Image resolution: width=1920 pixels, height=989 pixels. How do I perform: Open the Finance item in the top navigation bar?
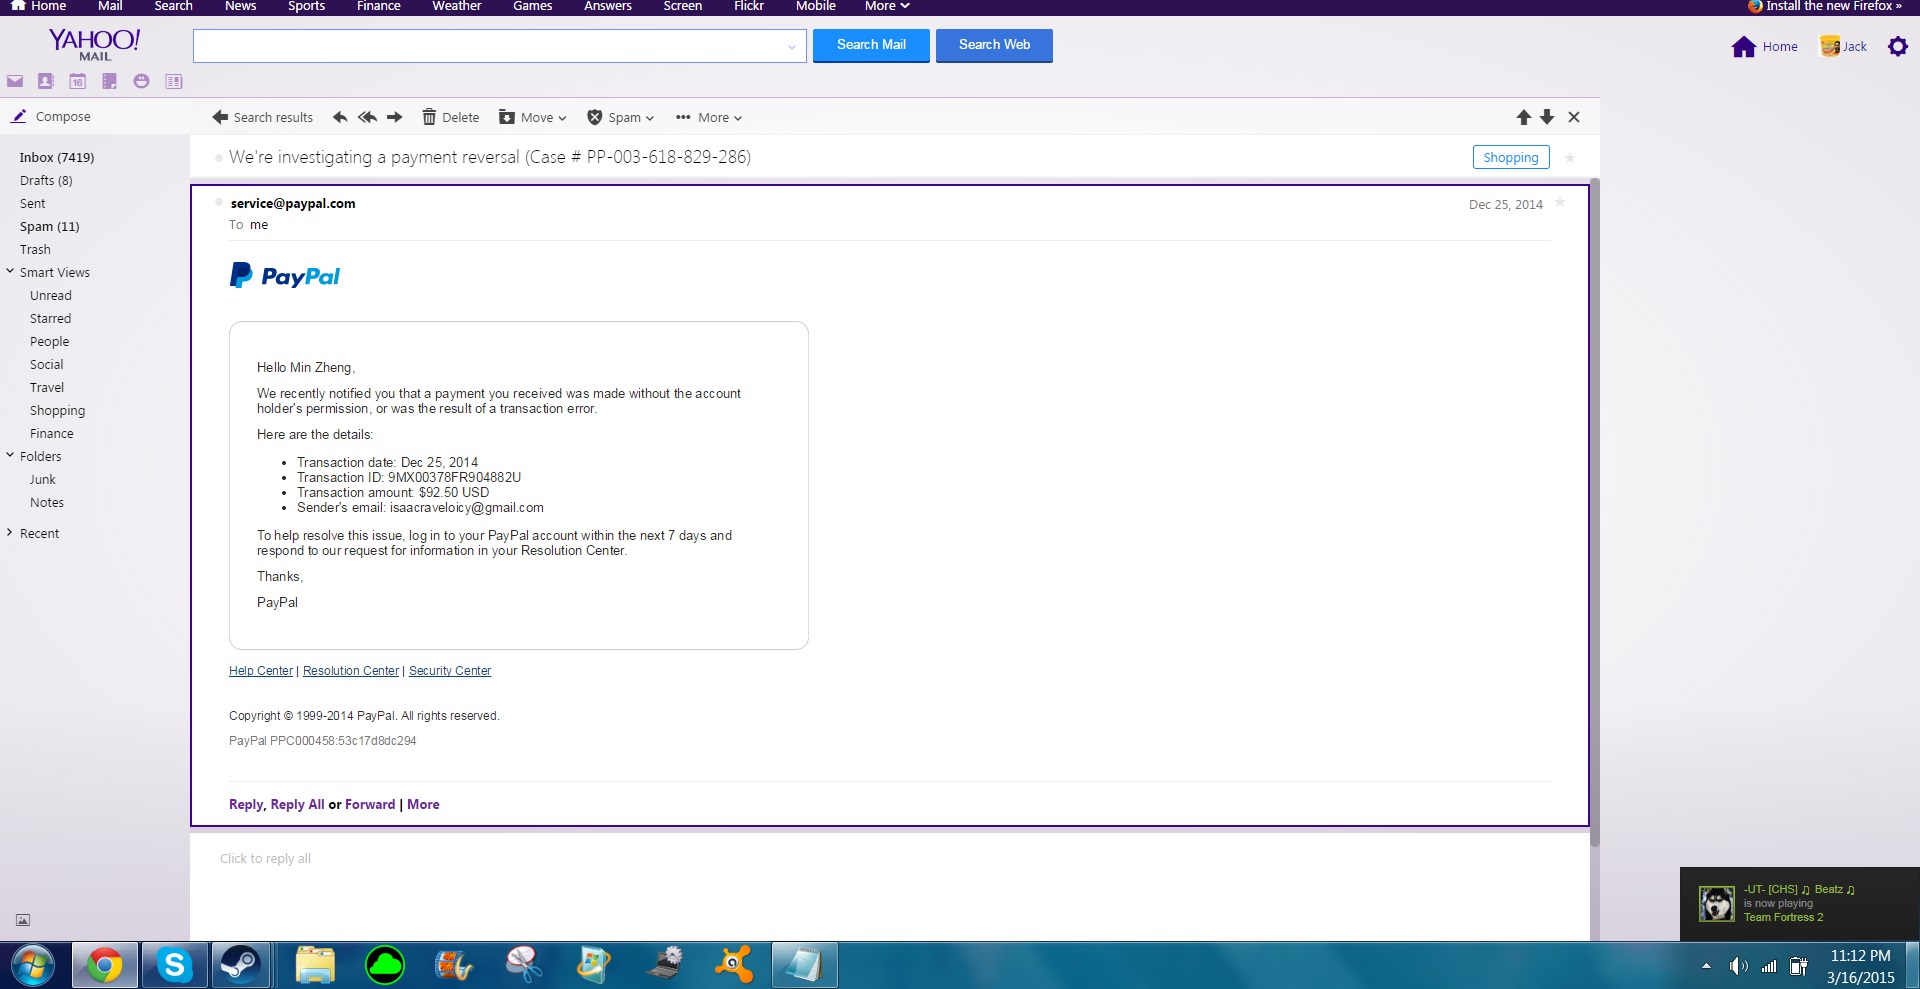tap(378, 6)
